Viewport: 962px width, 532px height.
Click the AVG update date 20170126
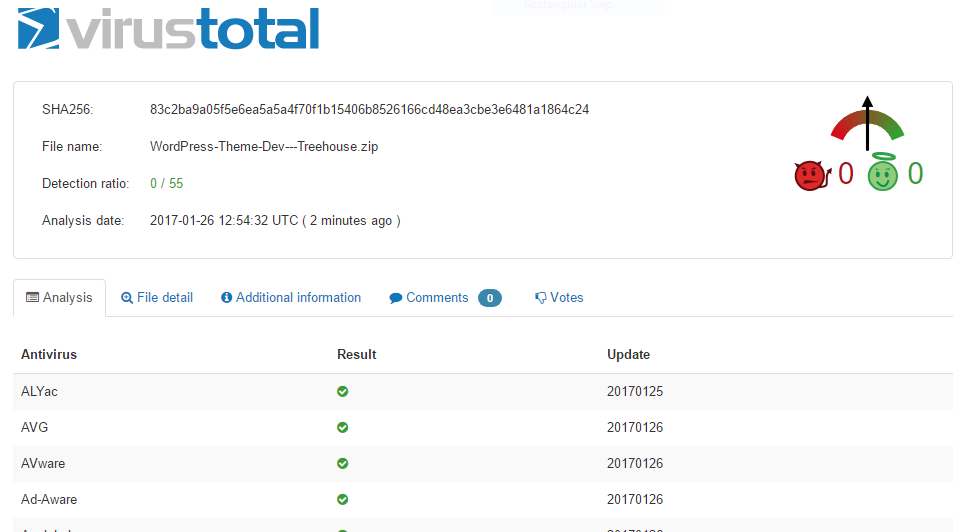(635, 427)
